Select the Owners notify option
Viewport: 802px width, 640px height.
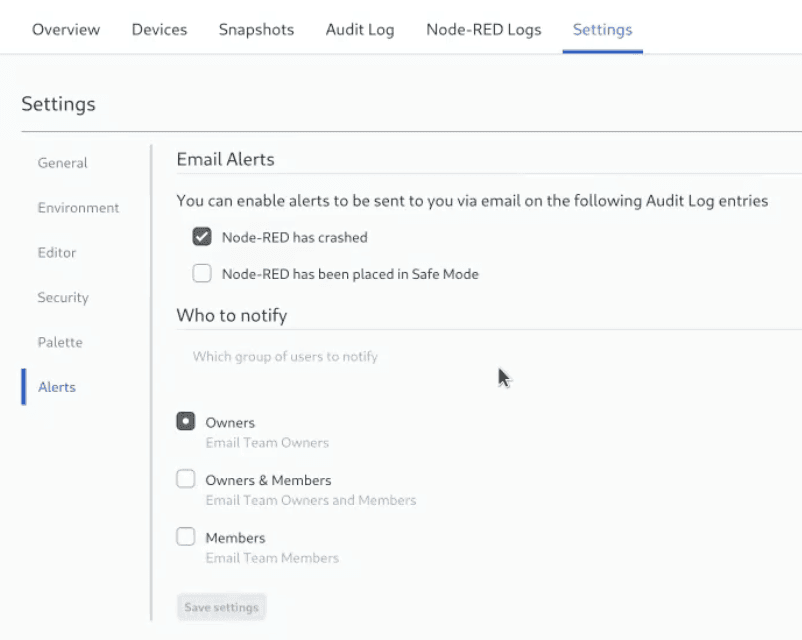186,422
